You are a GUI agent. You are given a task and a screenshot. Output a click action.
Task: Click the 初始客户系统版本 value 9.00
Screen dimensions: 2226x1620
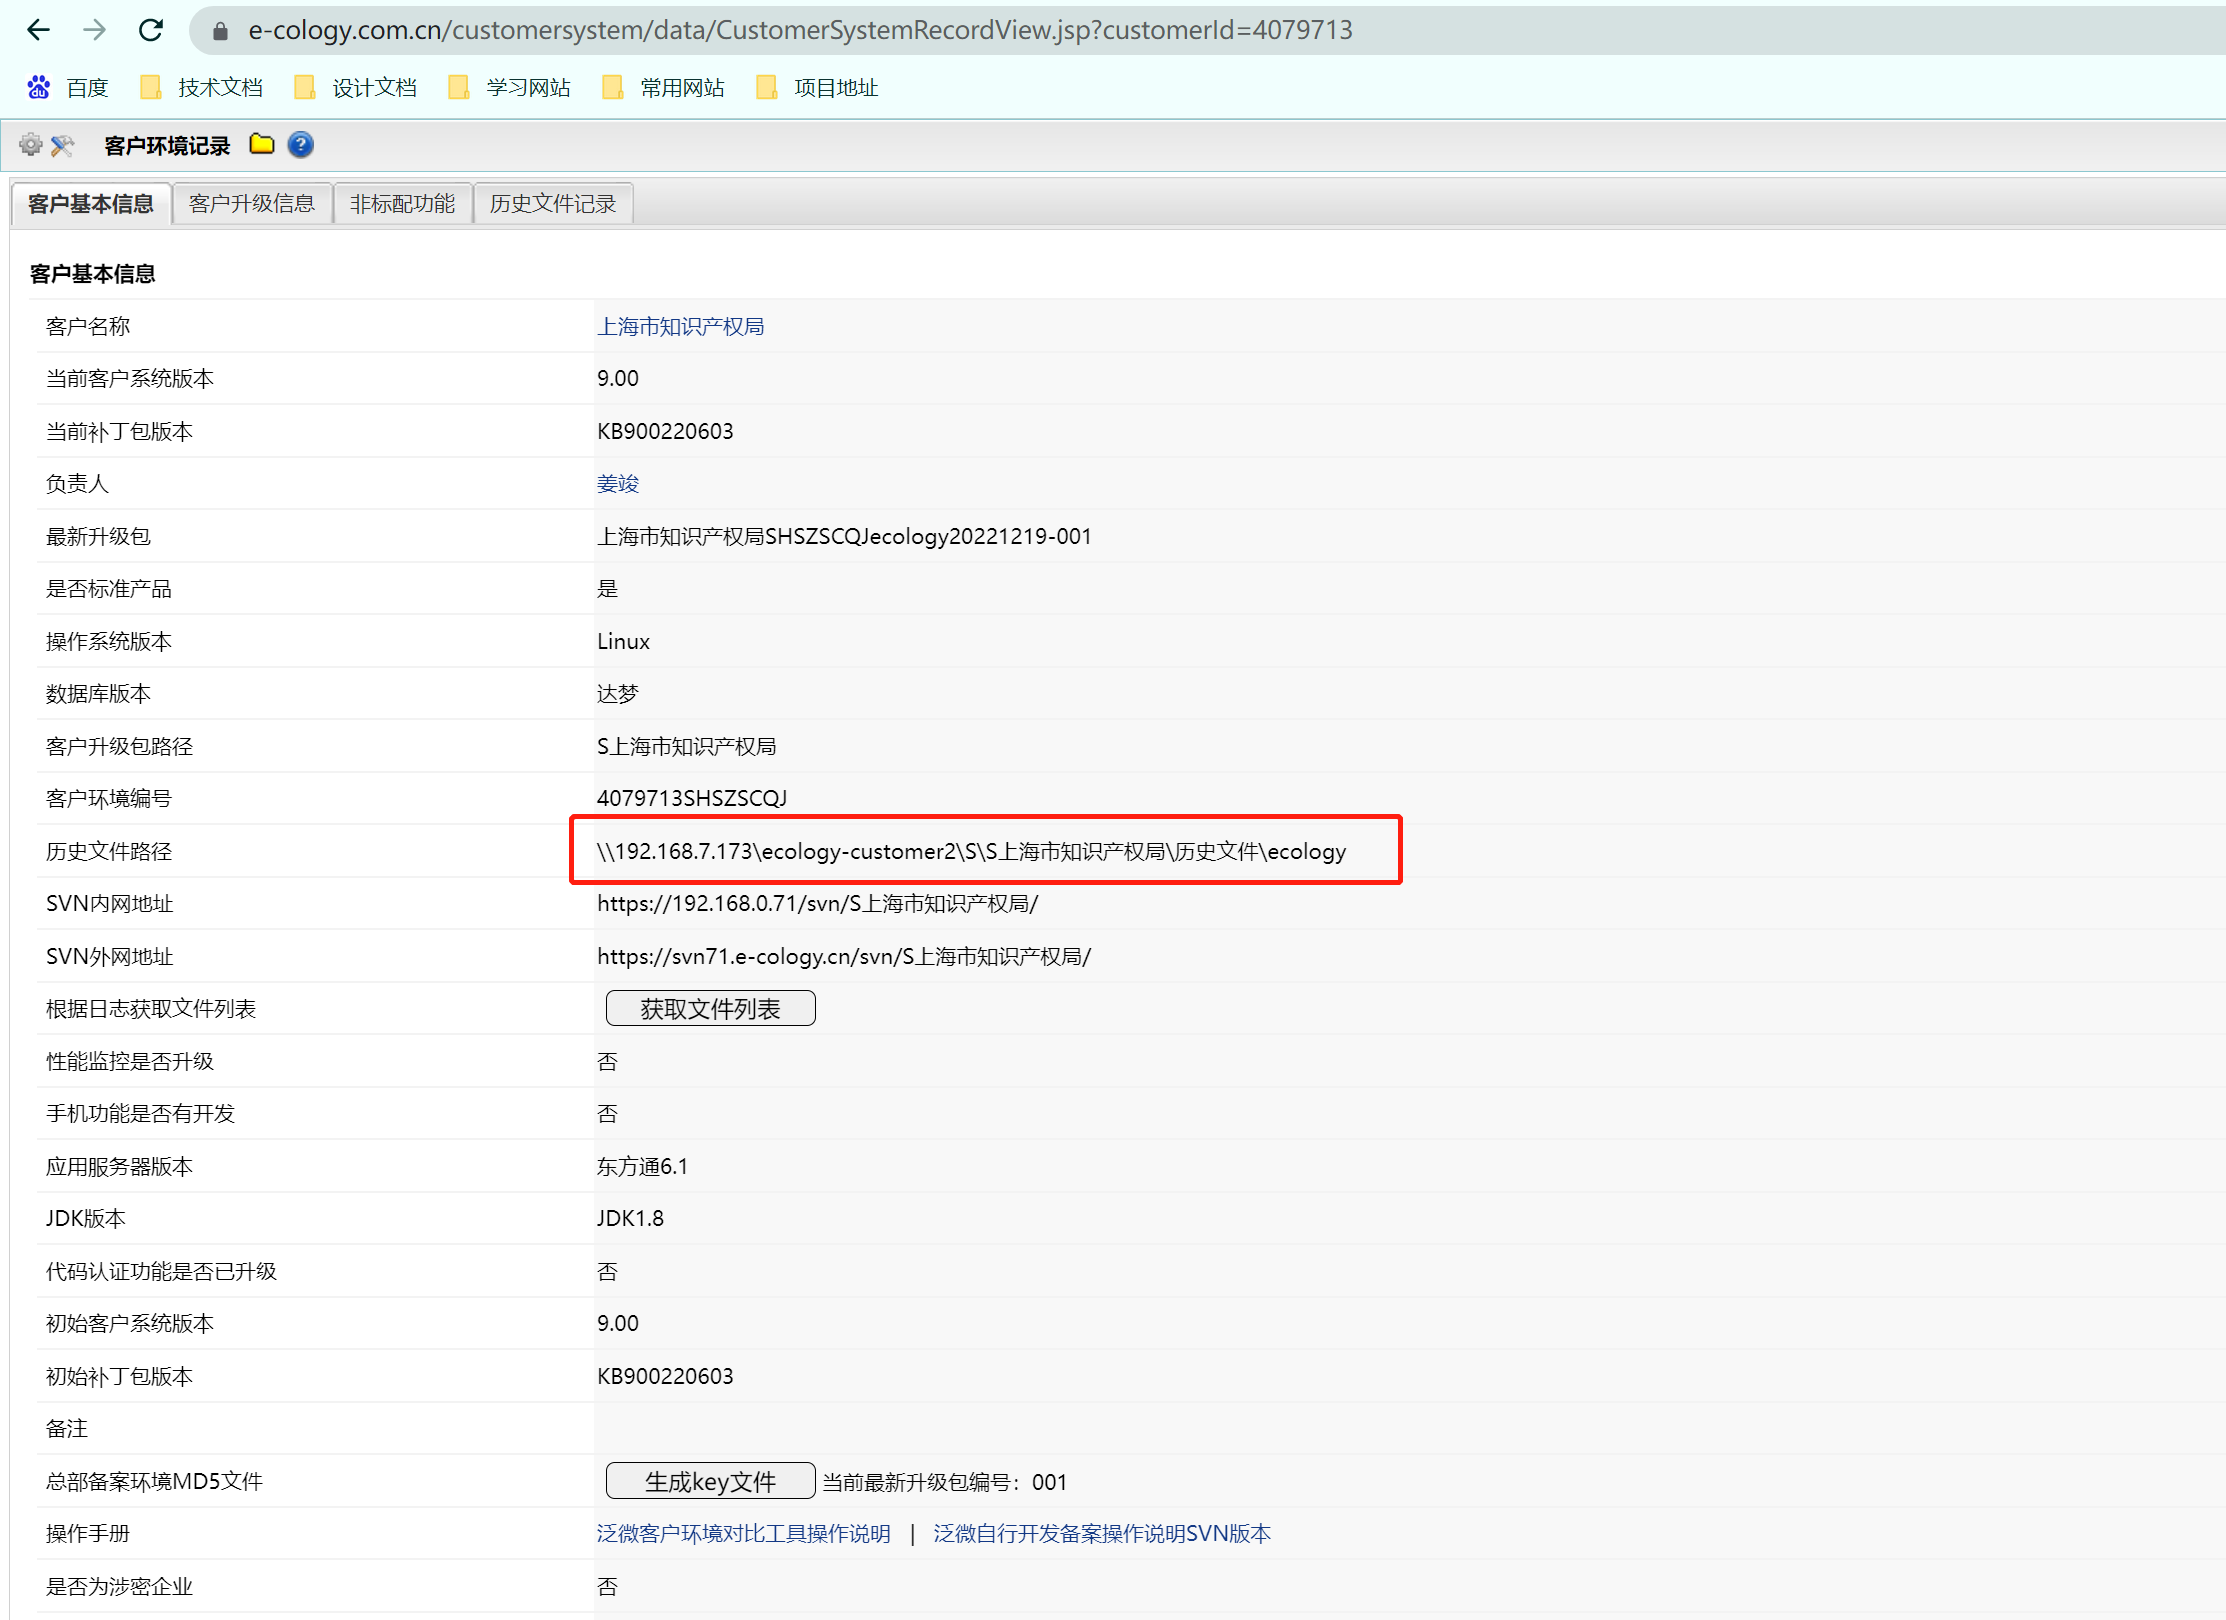pos(617,1324)
